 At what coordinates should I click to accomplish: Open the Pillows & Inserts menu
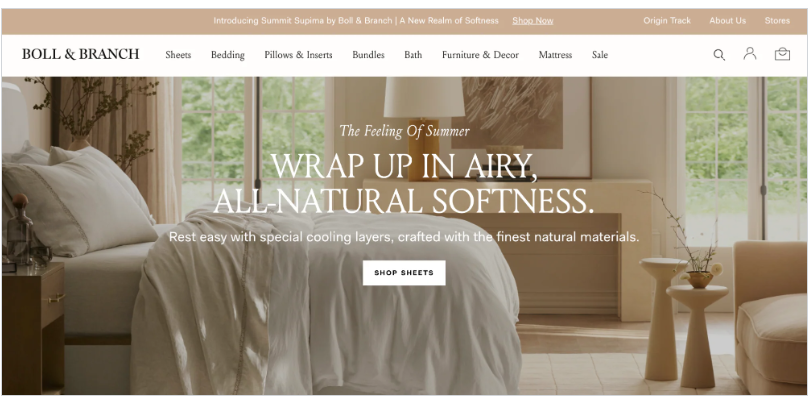[299, 55]
